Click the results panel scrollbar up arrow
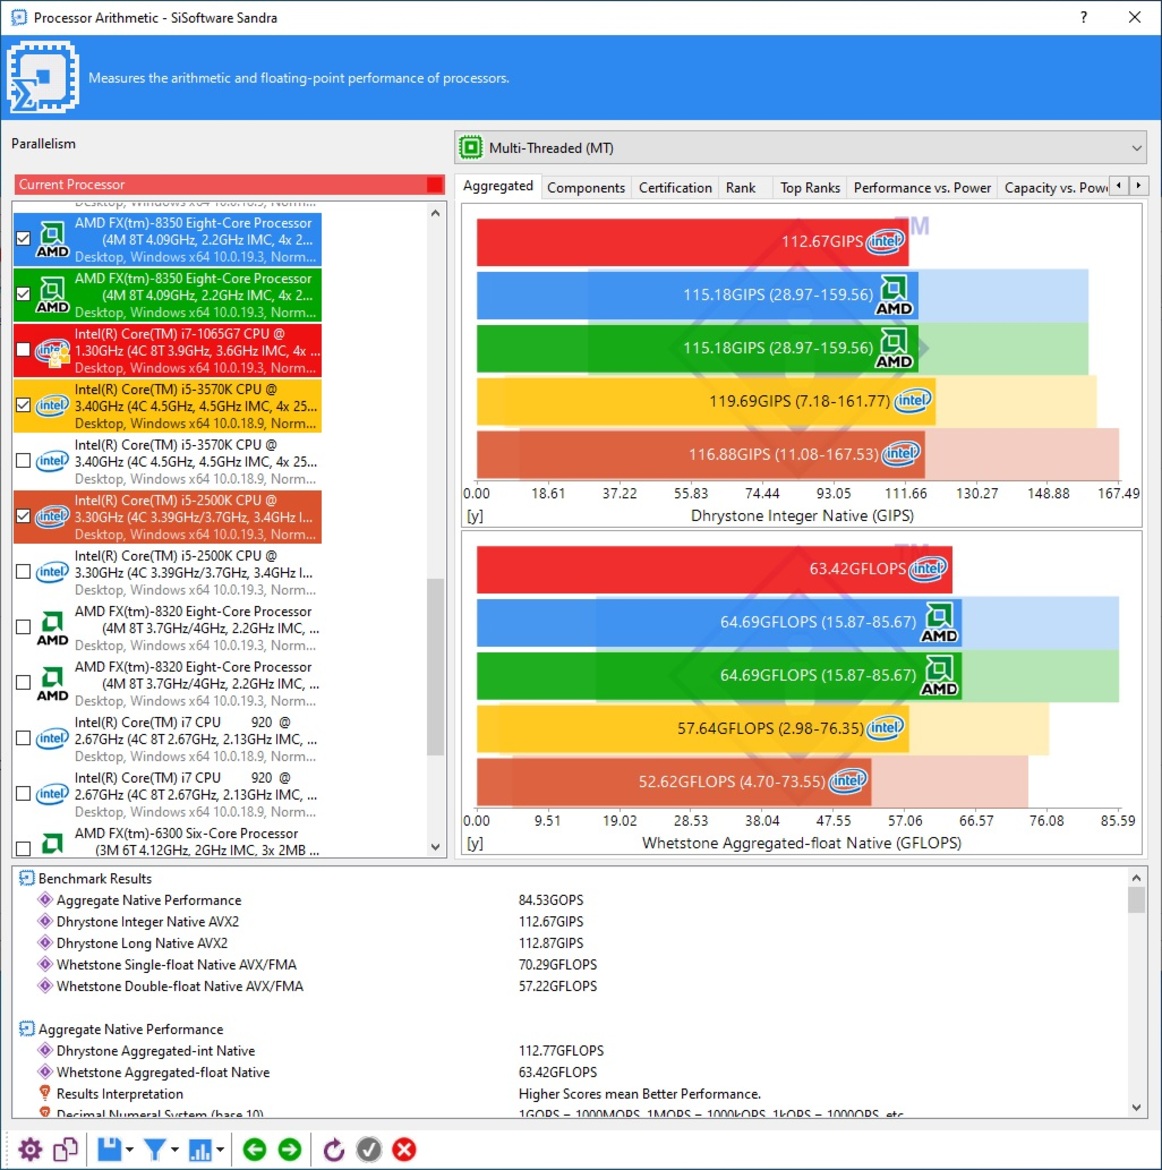Image resolution: width=1162 pixels, height=1170 pixels. coord(1136,878)
